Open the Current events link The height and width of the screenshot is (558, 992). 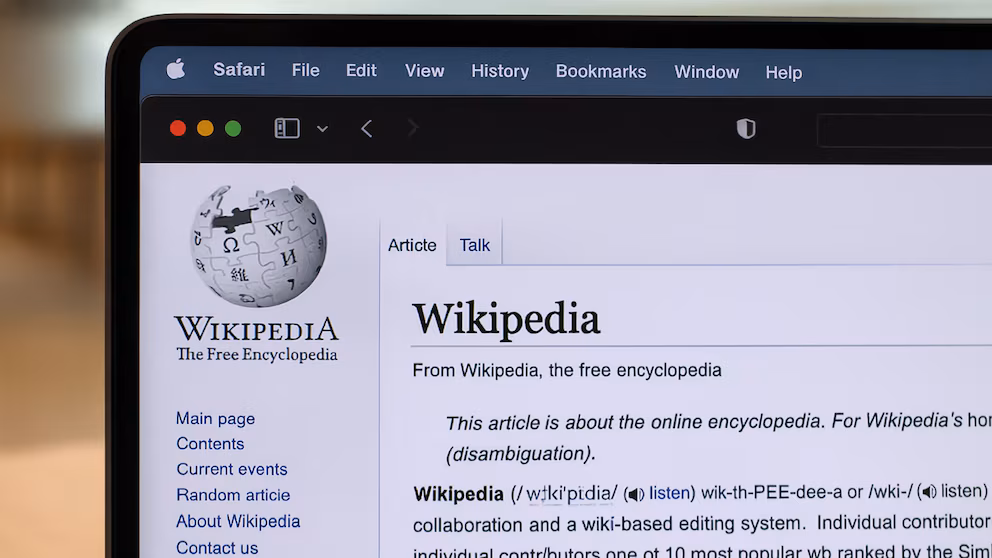(x=232, y=469)
